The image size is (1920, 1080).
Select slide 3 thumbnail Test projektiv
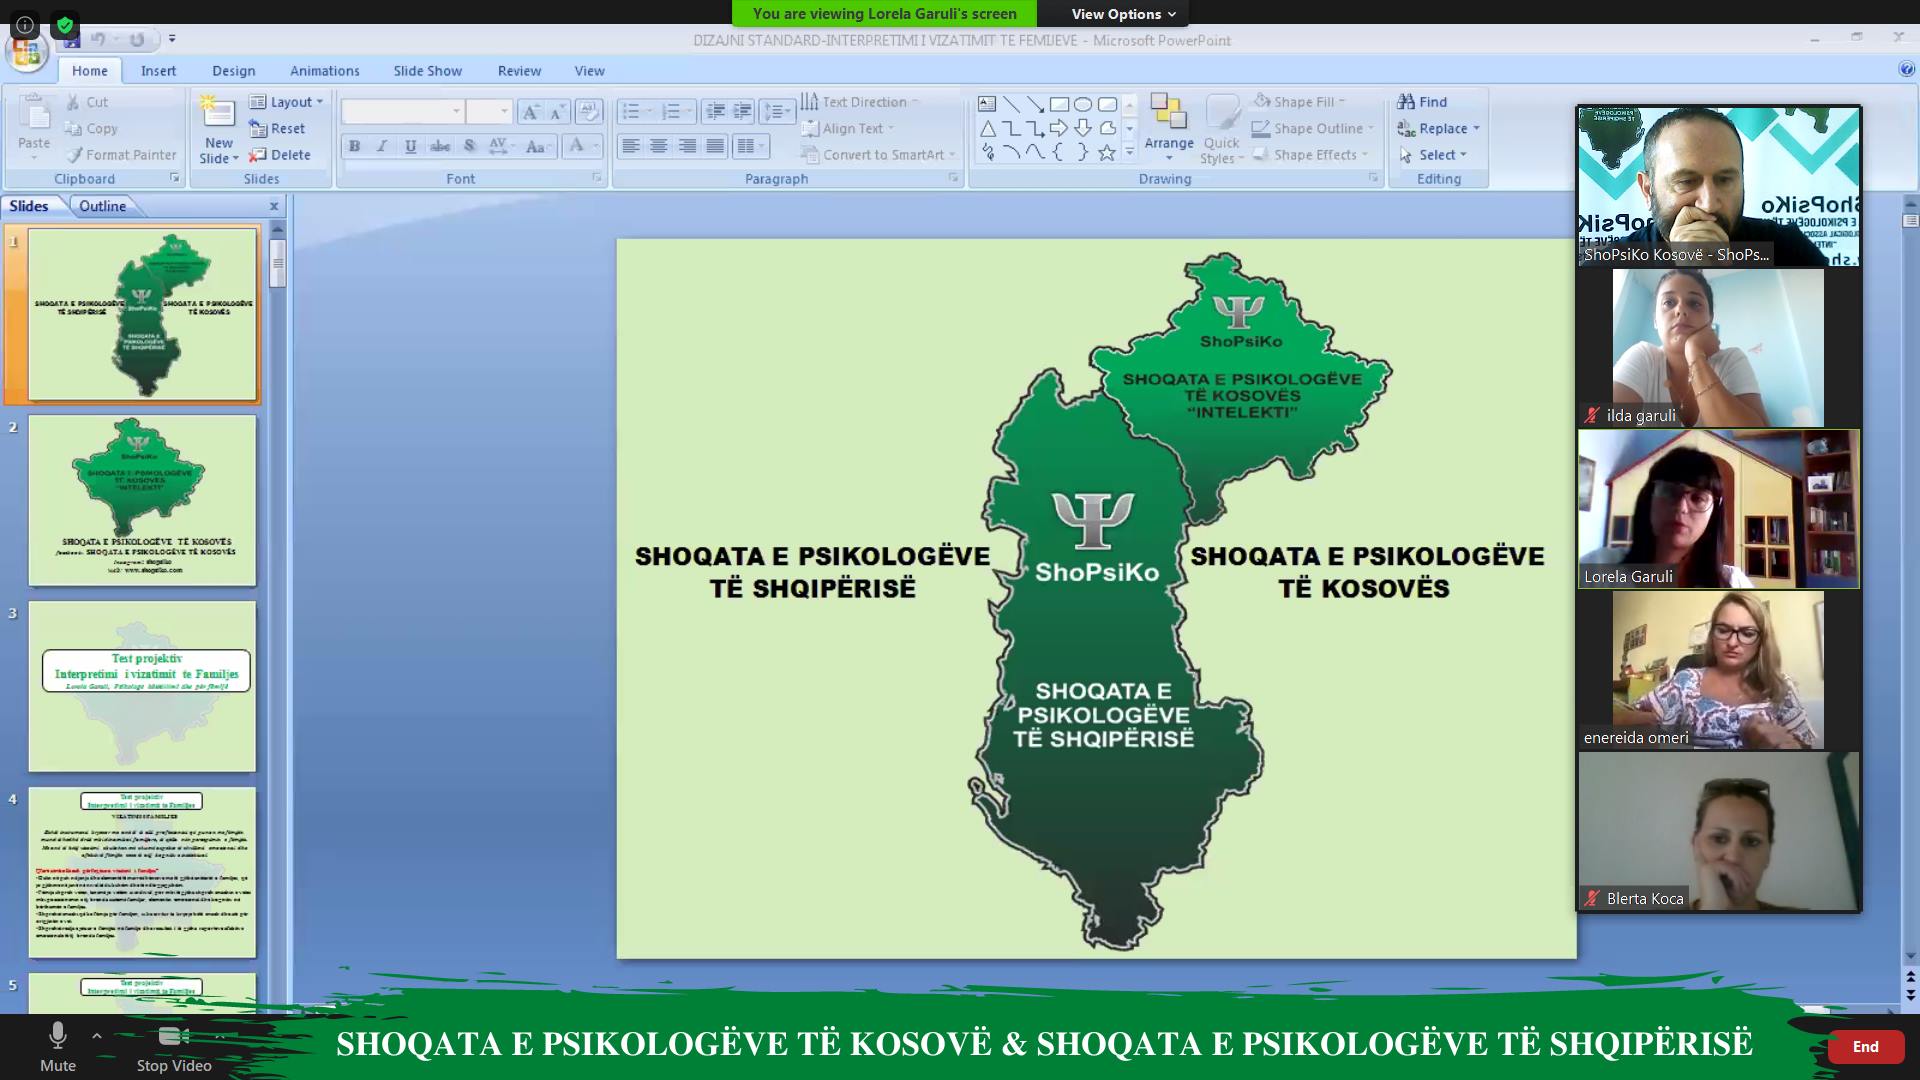(142, 686)
